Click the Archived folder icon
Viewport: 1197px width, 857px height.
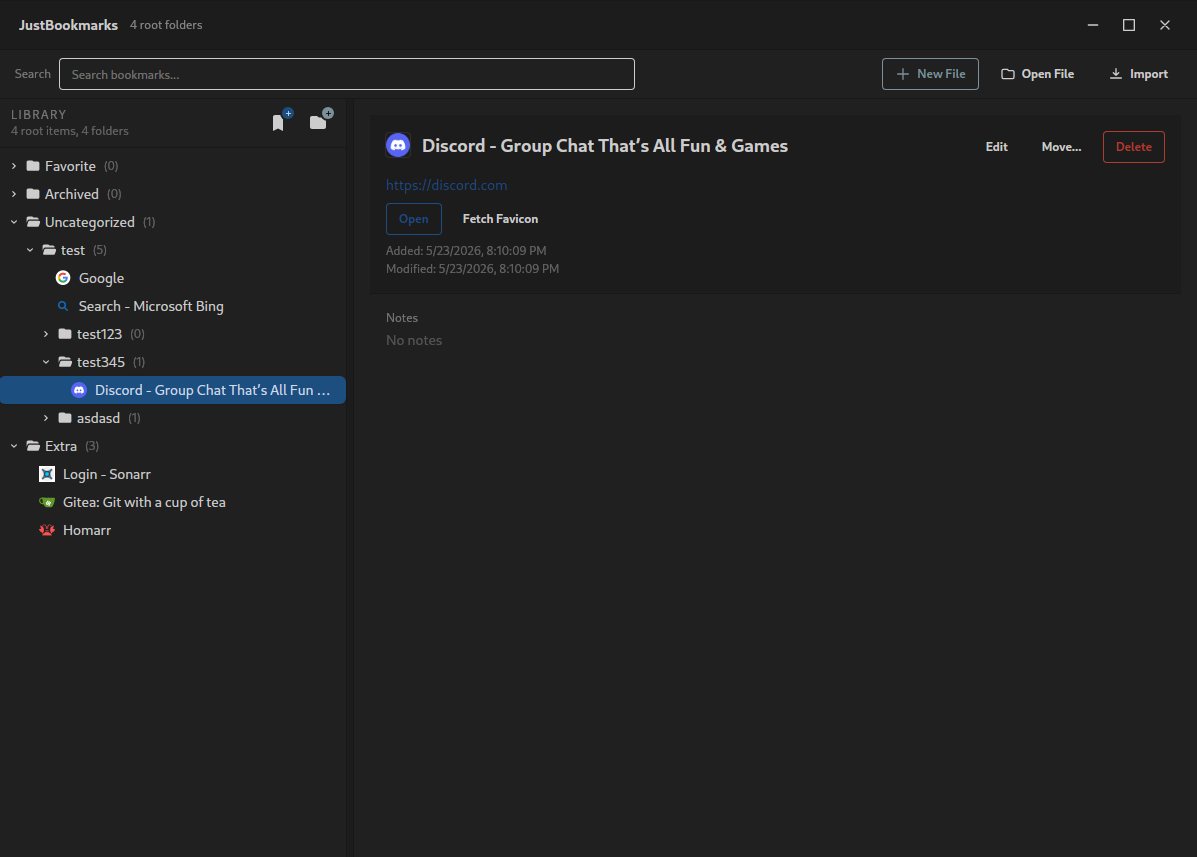tap(33, 194)
